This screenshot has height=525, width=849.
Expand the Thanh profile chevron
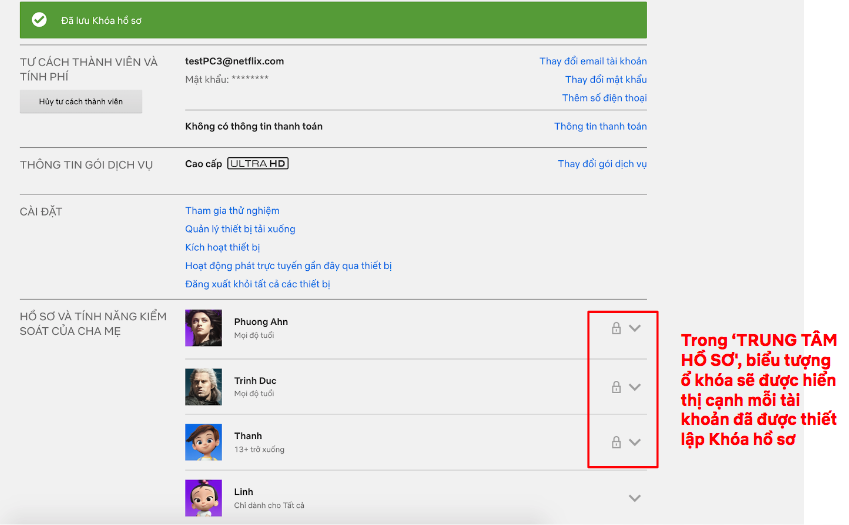point(635,442)
